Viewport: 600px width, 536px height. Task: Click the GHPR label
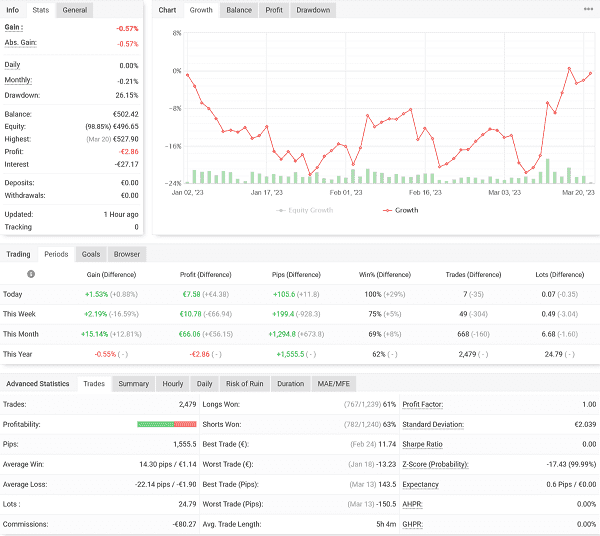click(x=412, y=524)
